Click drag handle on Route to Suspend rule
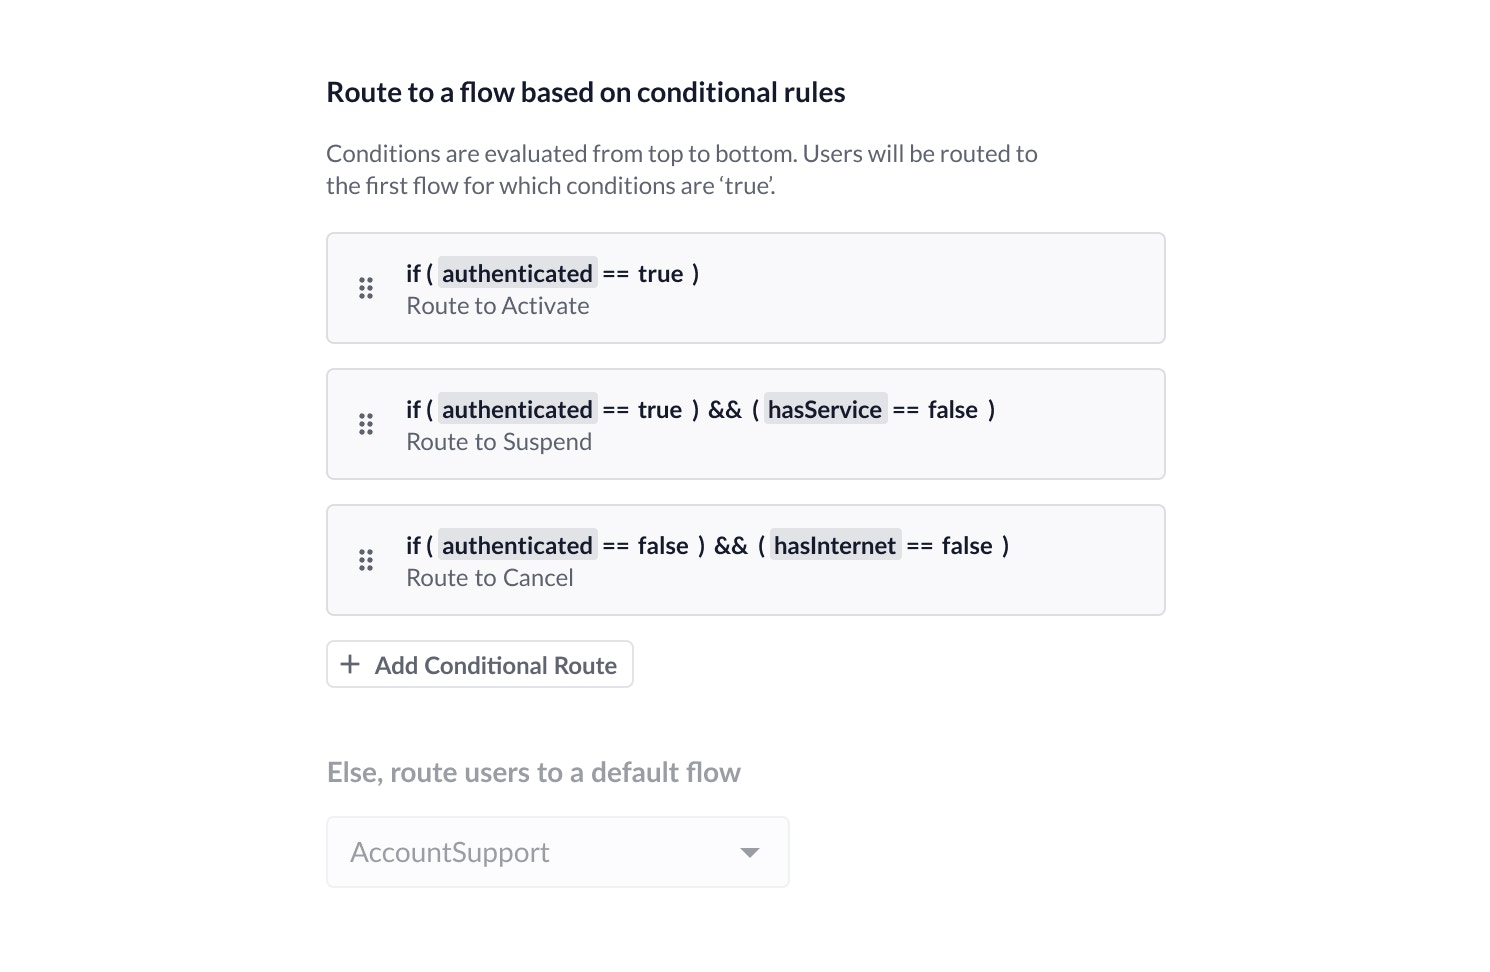The height and width of the screenshot is (972, 1490). click(366, 424)
